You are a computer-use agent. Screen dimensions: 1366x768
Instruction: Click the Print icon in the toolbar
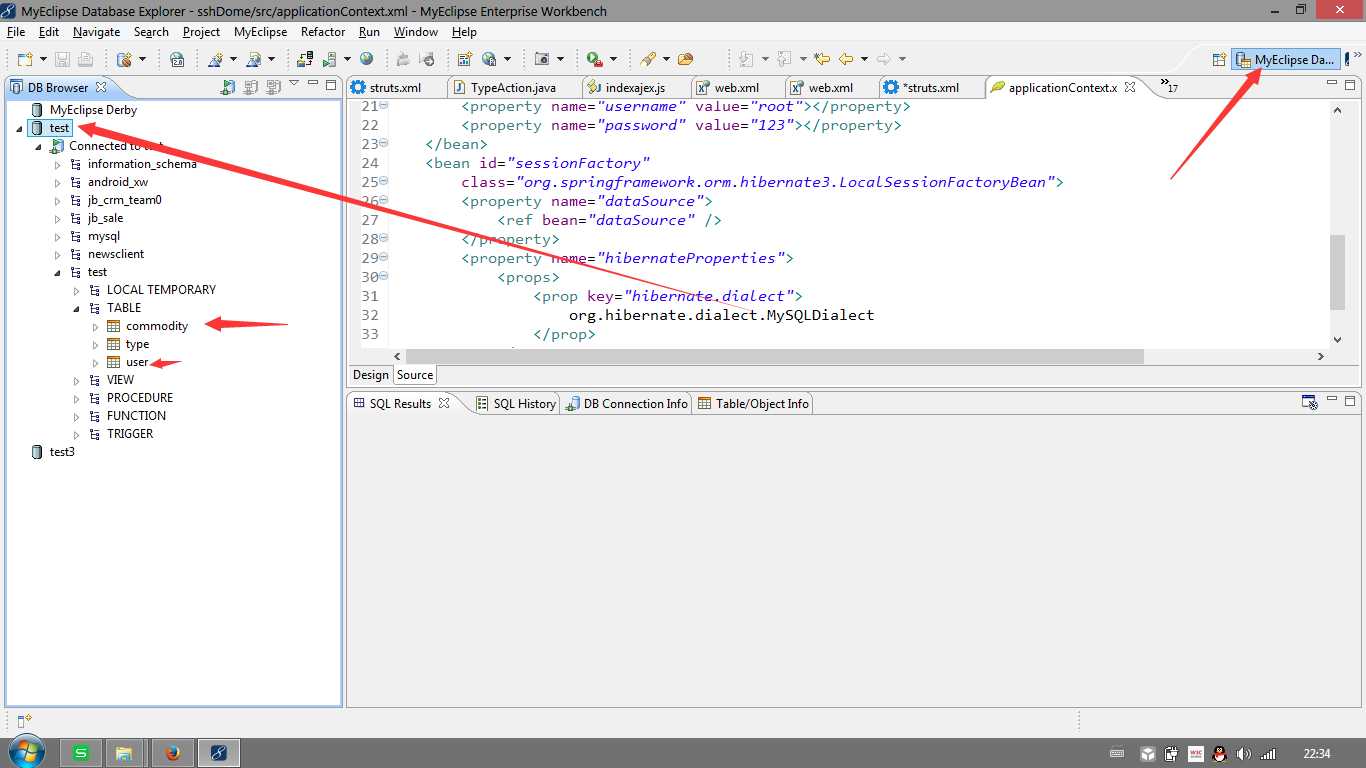coord(85,59)
